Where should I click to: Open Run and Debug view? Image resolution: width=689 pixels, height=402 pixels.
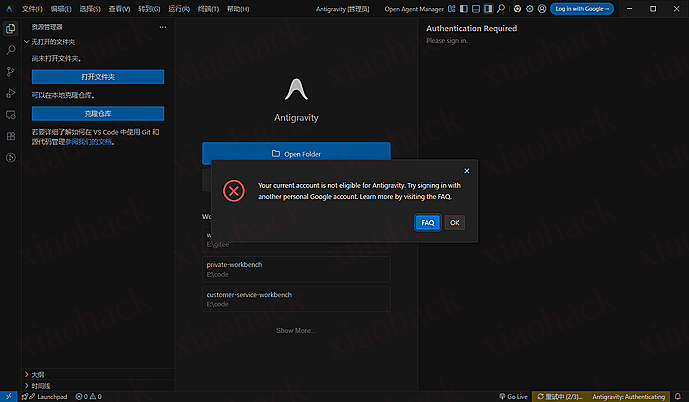pos(10,93)
